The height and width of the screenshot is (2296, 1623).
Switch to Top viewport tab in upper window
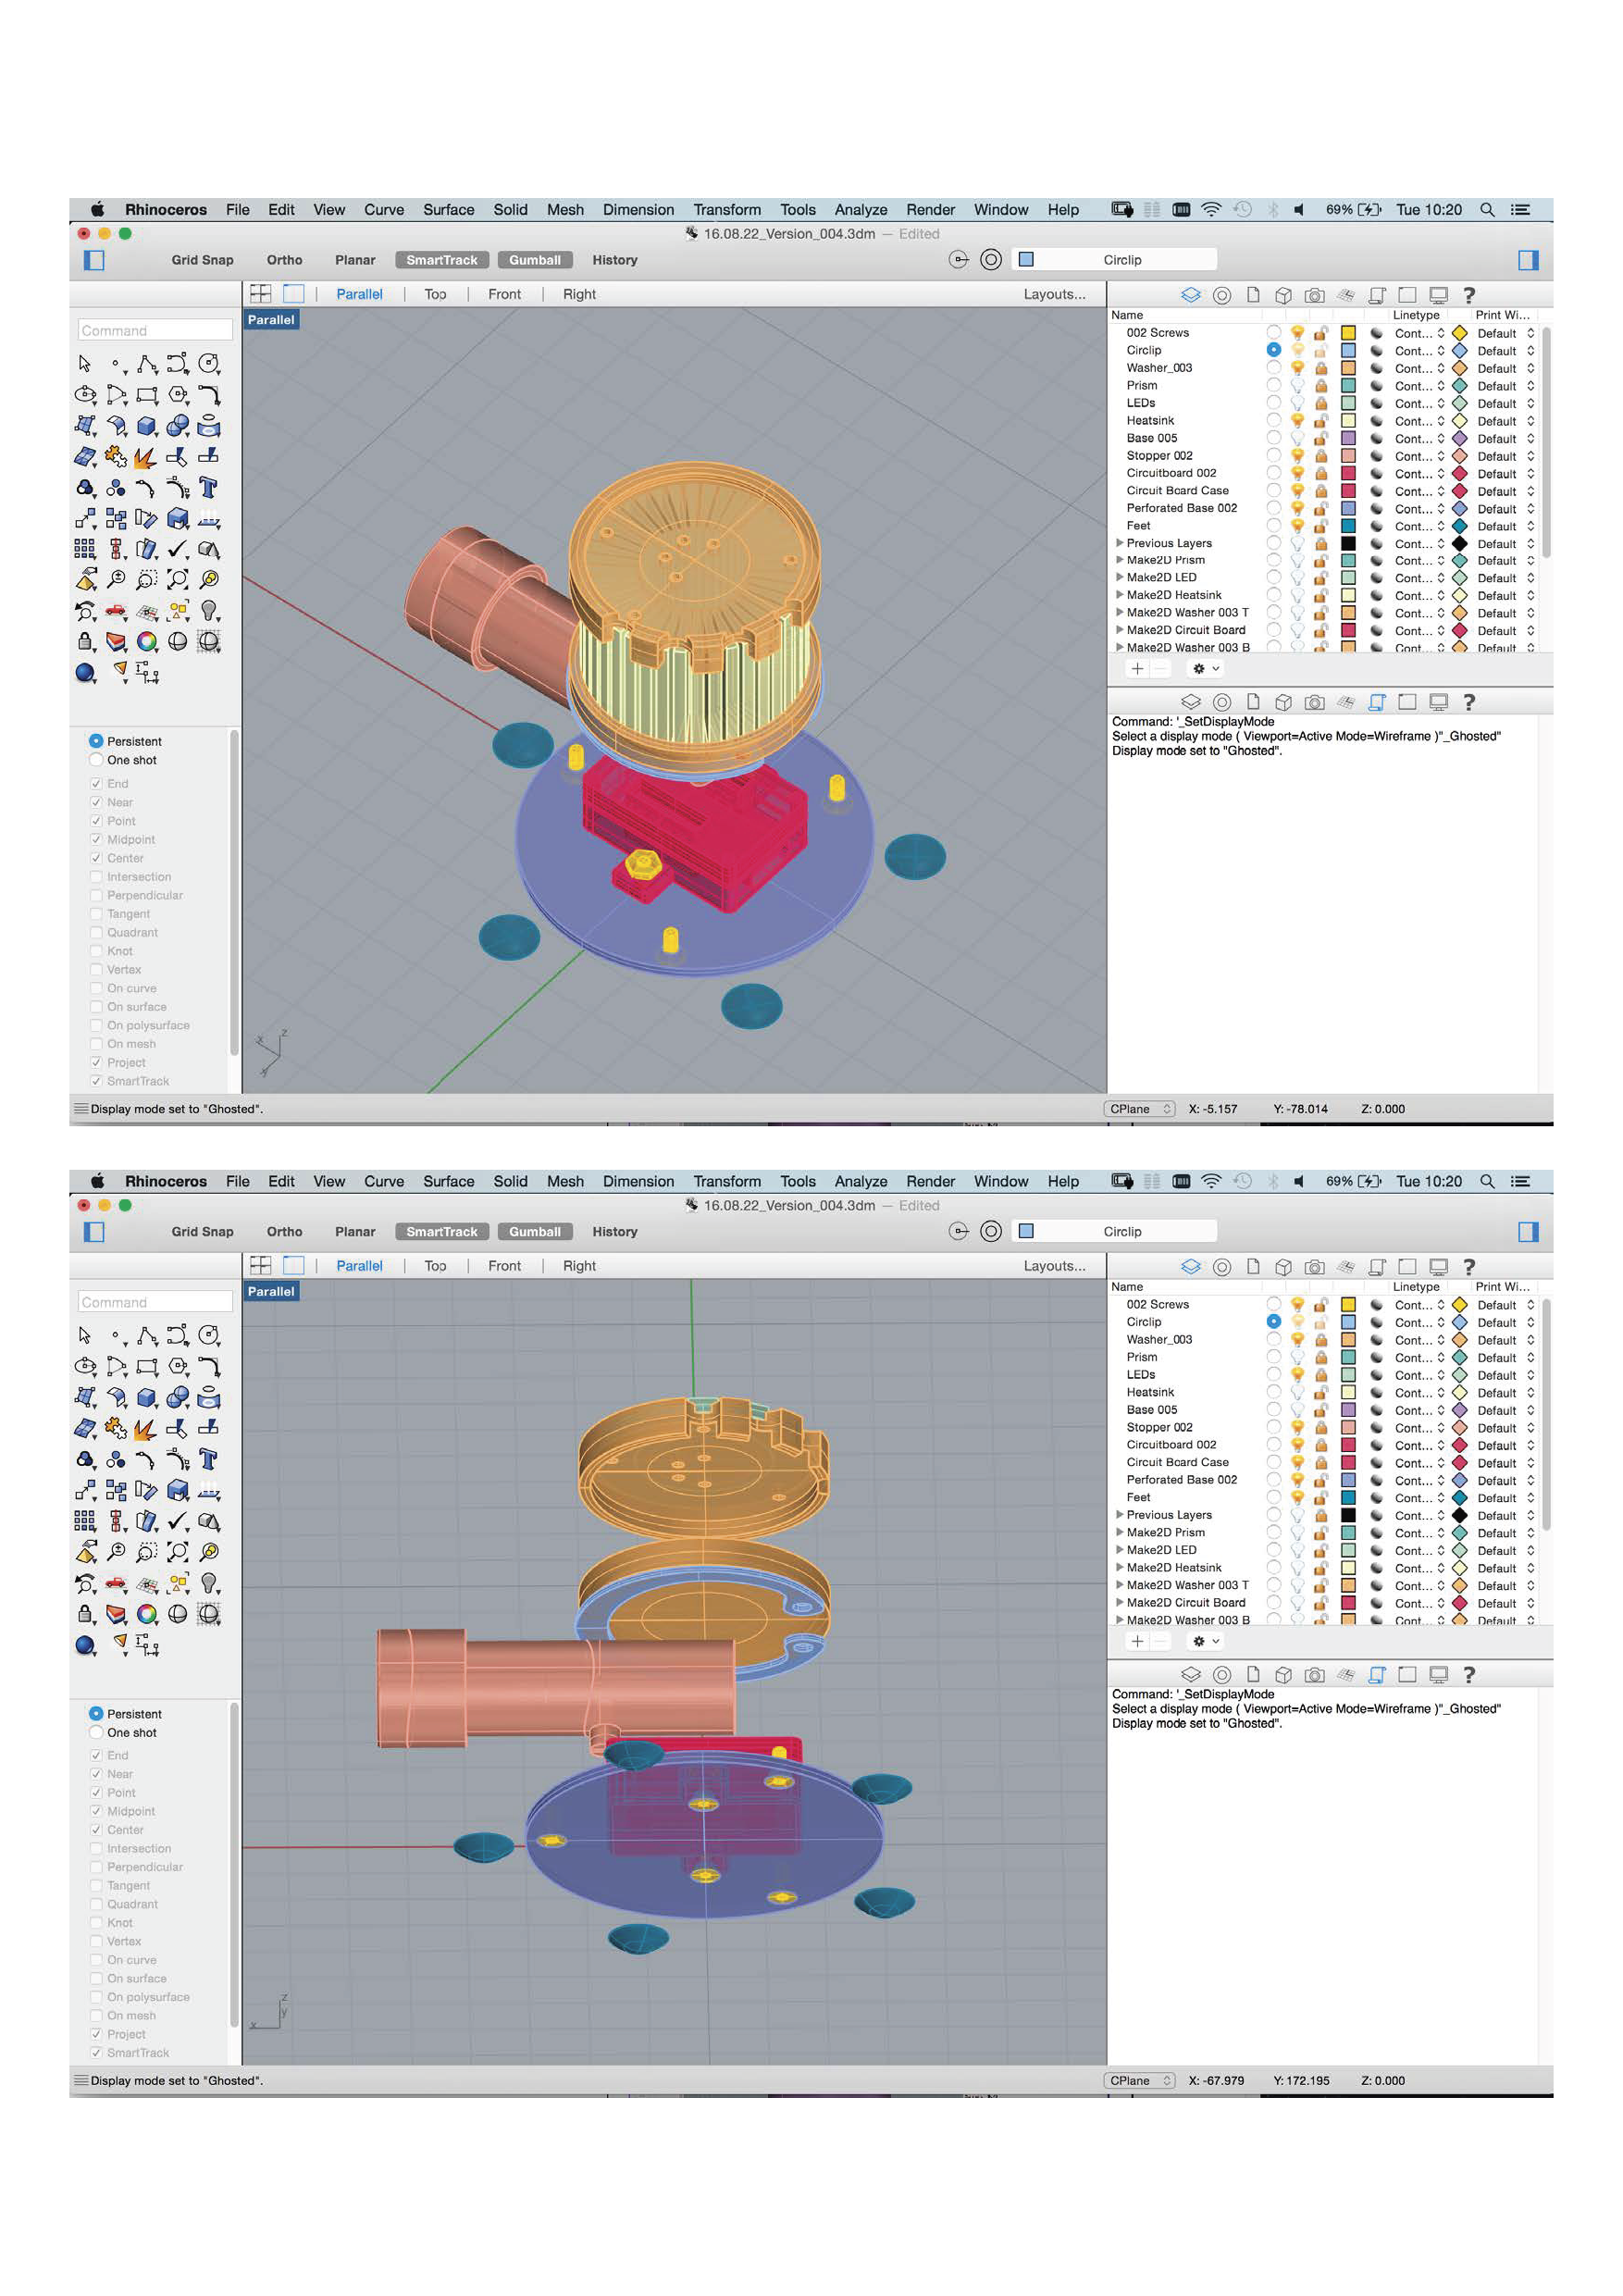coord(435,294)
